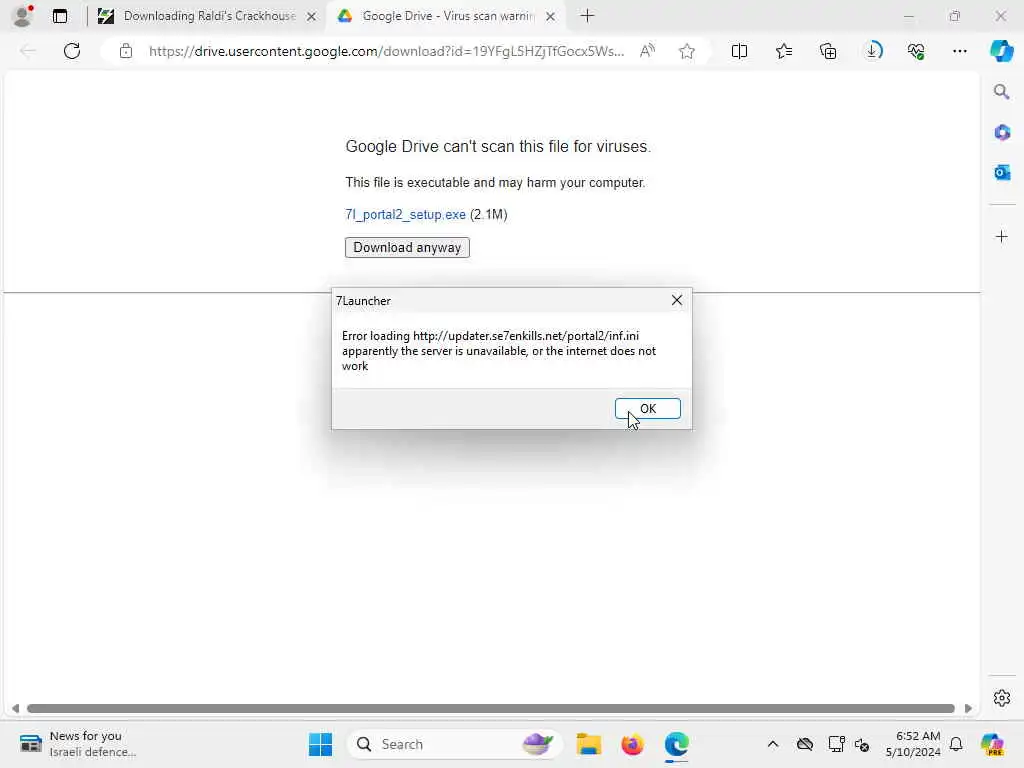1024x768 pixels.
Task: Select the Google Drive Virus scan warning tab
Action: [x=447, y=16]
